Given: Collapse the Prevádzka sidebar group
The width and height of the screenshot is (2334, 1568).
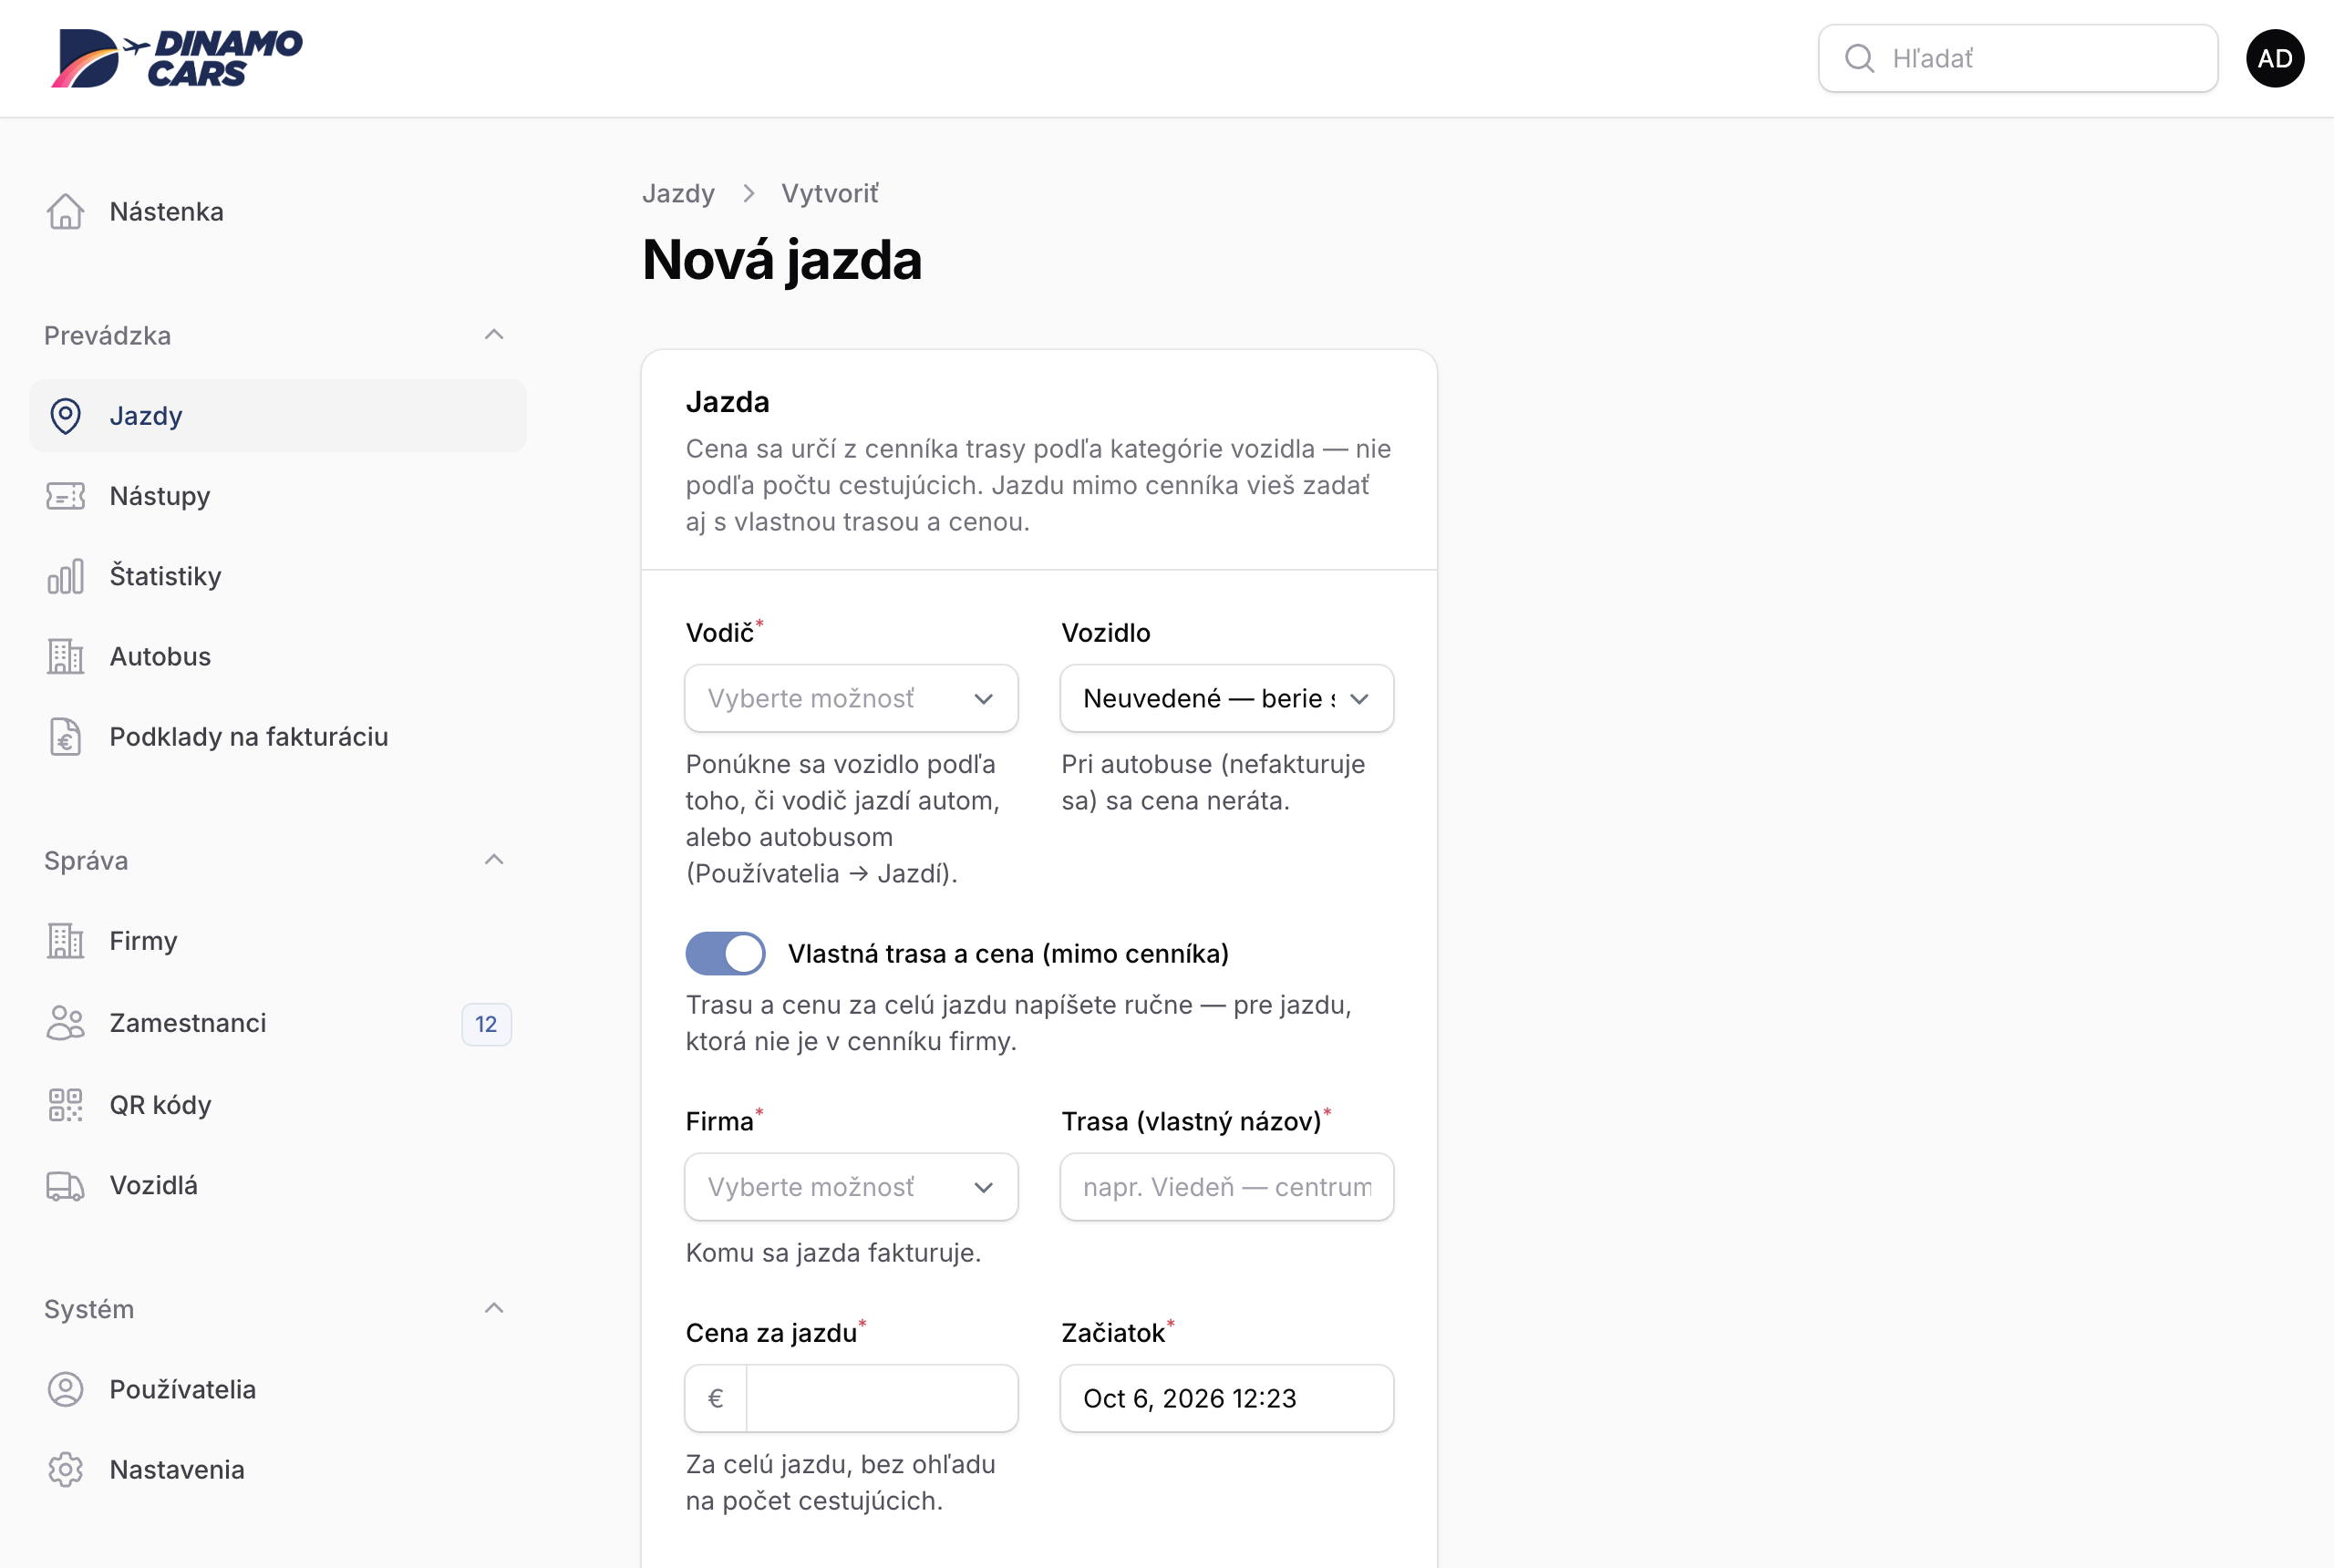Looking at the screenshot, I should point(494,335).
